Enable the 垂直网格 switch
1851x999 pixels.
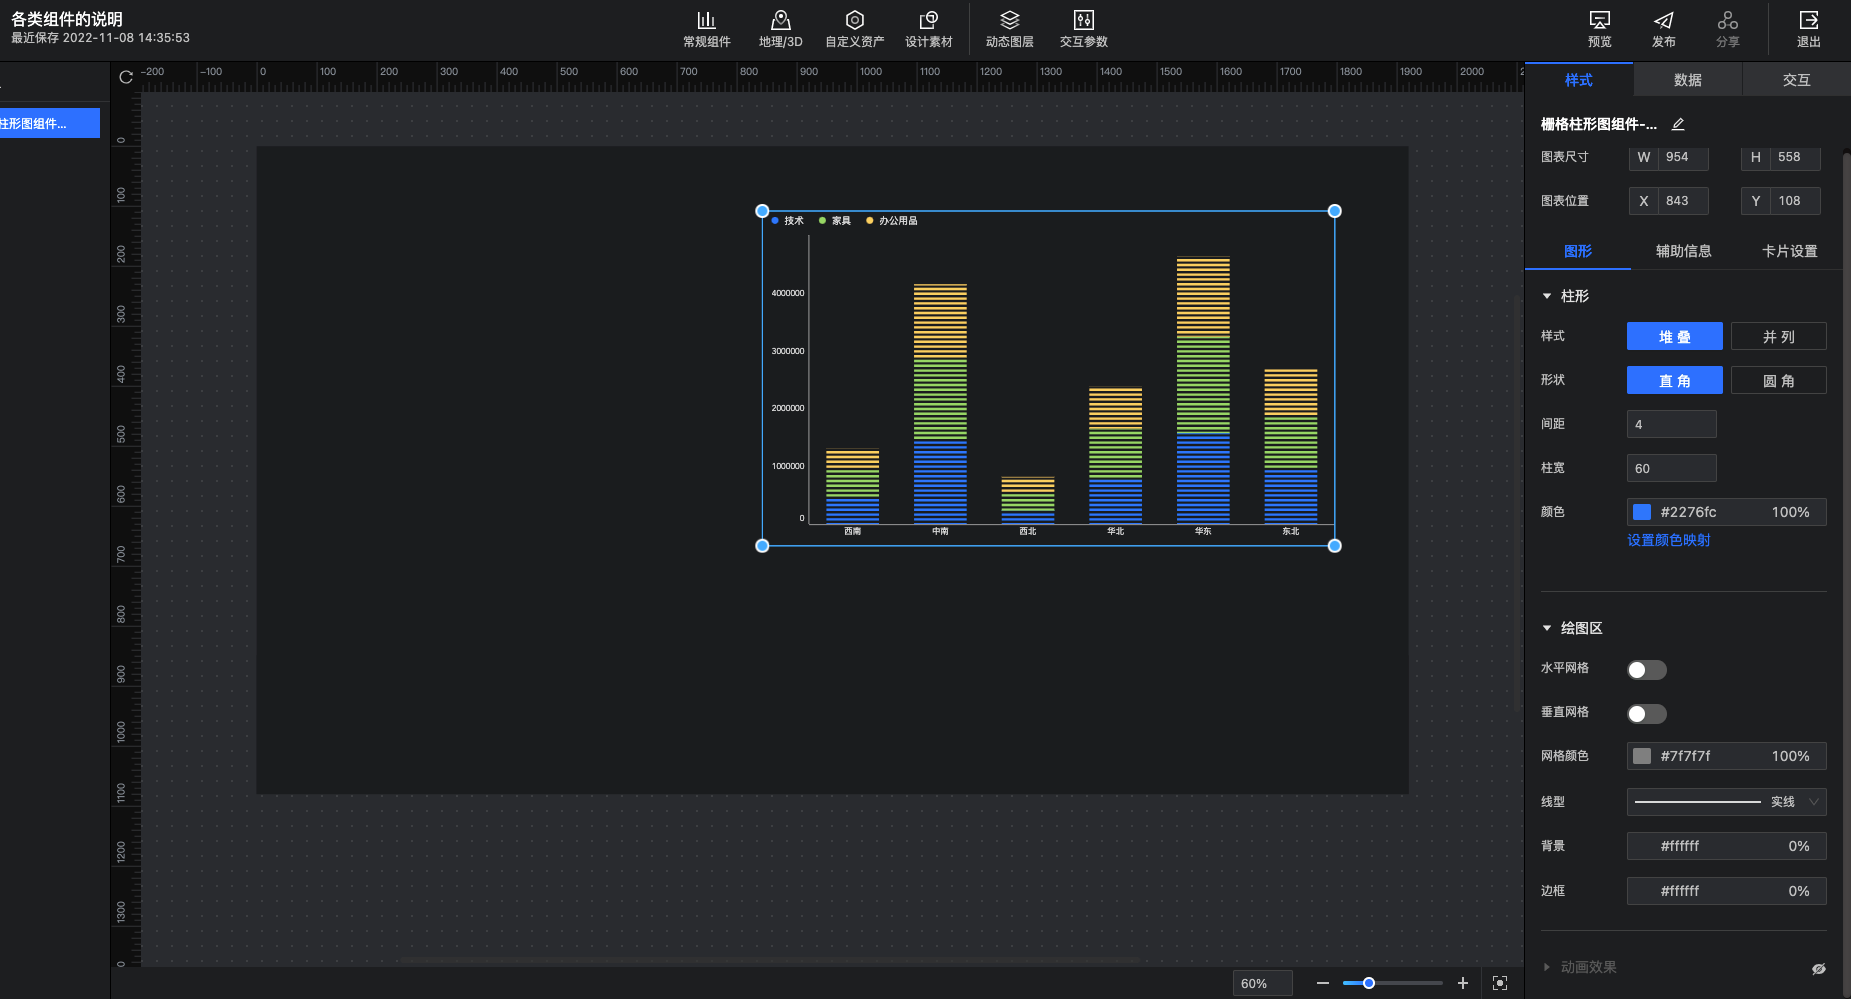point(1647,713)
